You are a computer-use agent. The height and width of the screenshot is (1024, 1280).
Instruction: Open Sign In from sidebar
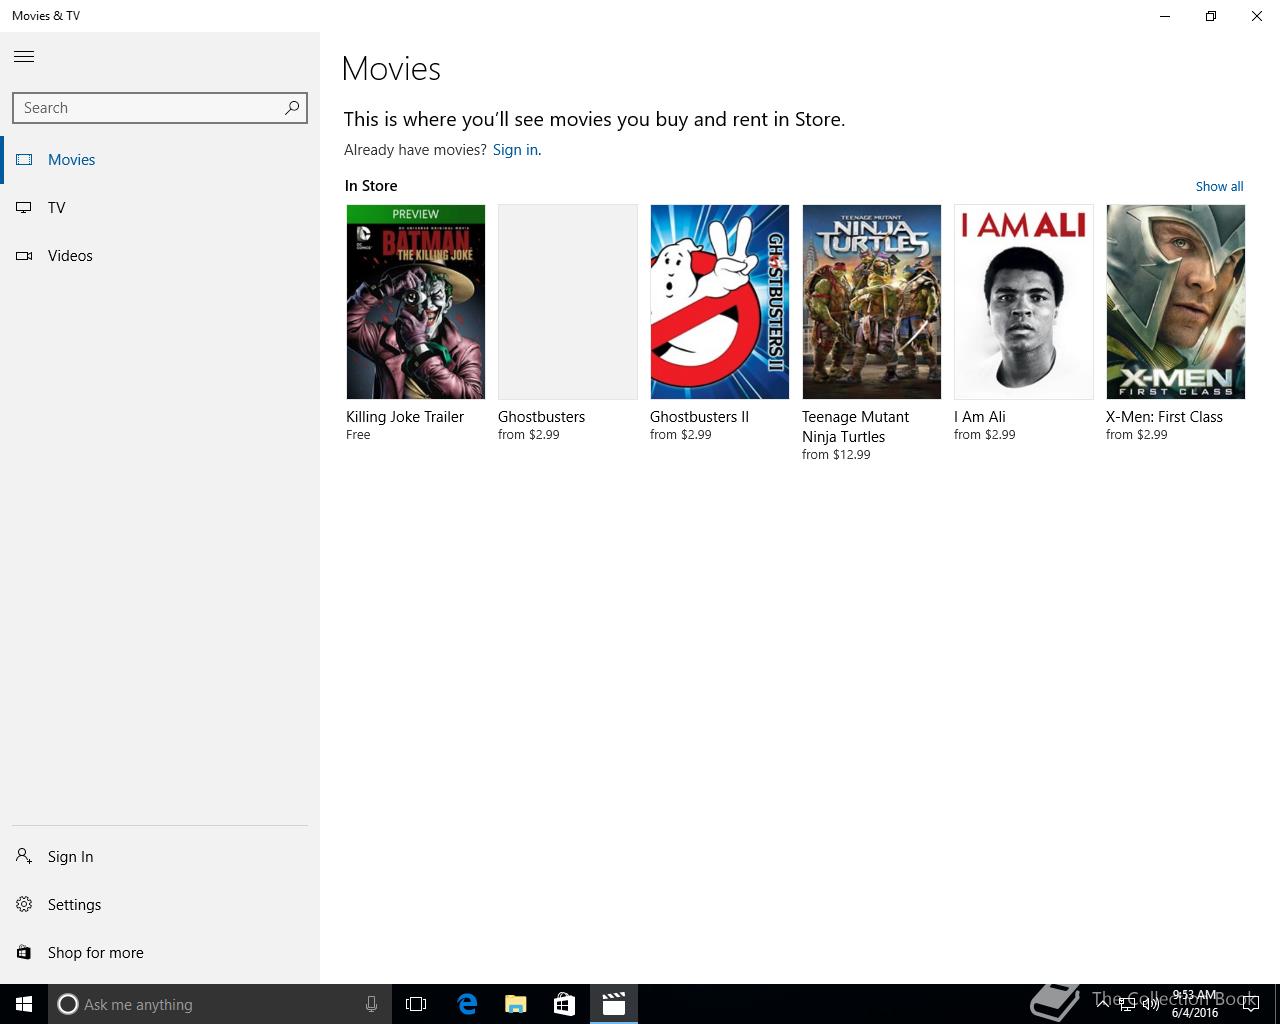[x=160, y=857]
